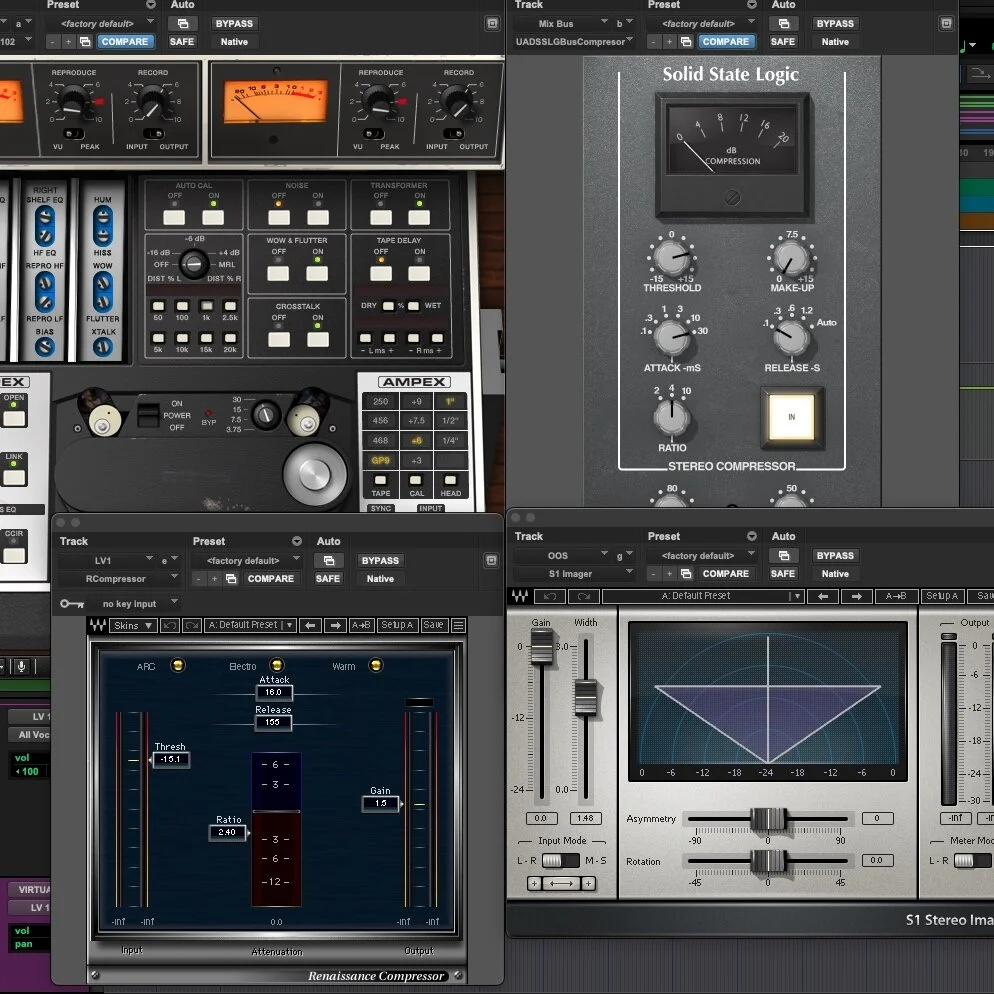Image resolution: width=994 pixels, height=994 pixels.
Task: Open automation enable window in SSL compressor header
Action: tap(784, 23)
